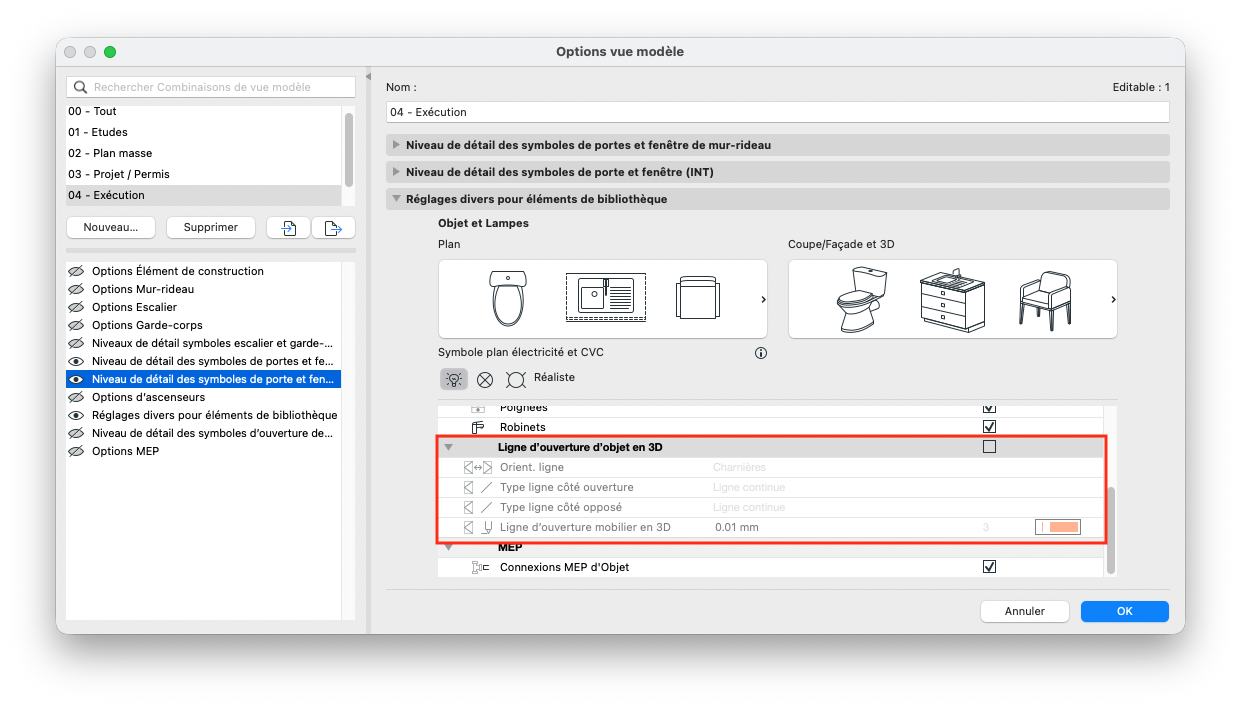Select the 00 - Tout combination
1241x708 pixels.
click(204, 111)
